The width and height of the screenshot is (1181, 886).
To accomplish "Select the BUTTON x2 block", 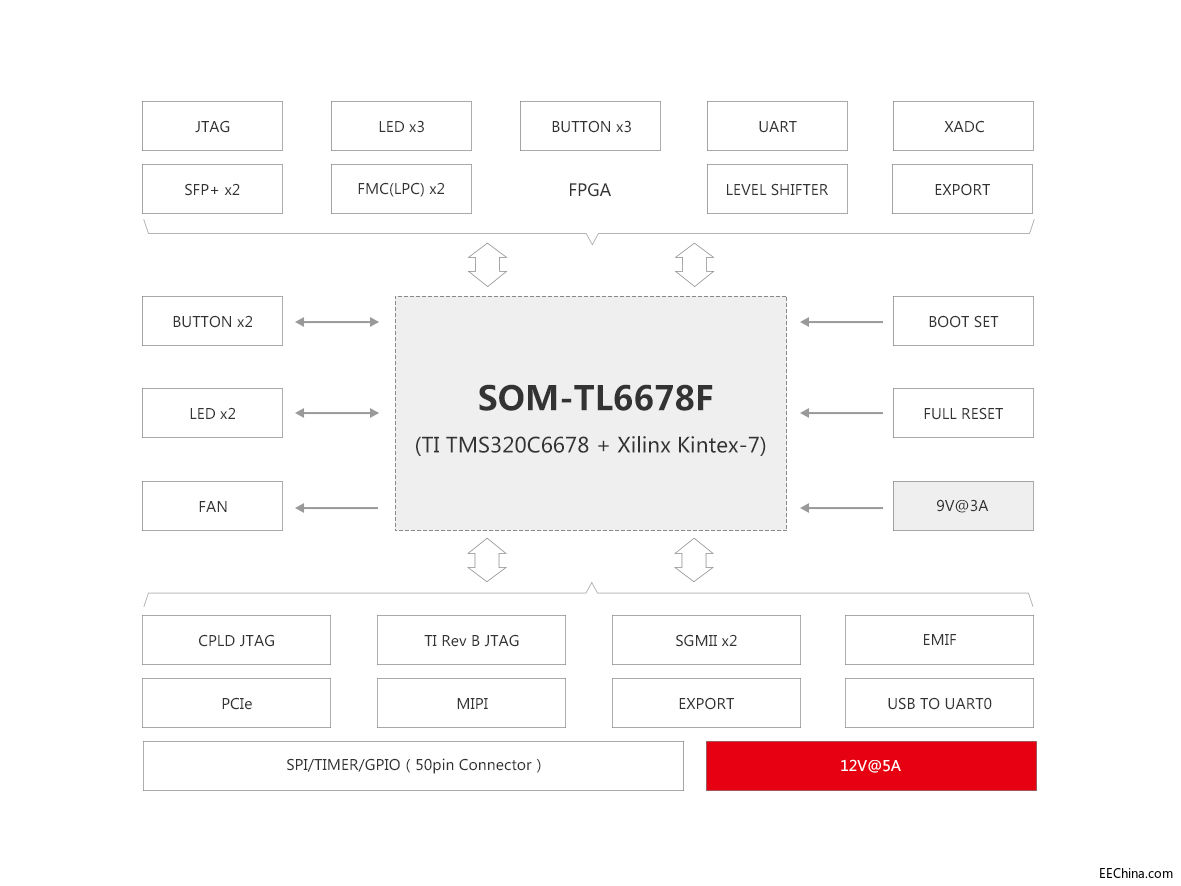I will pos(212,321).
